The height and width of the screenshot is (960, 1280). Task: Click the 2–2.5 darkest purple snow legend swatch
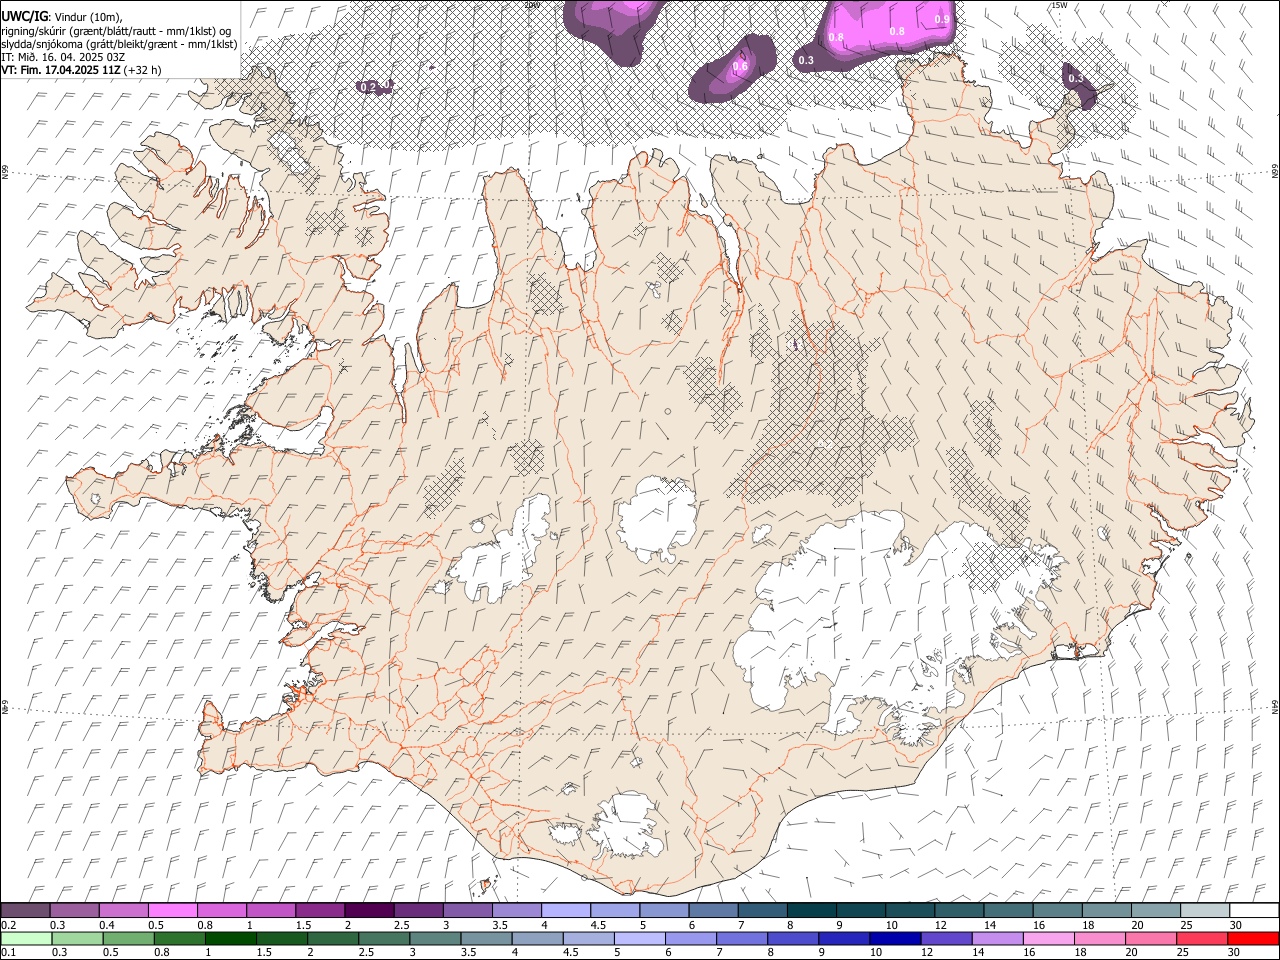[x=368, y=911]
